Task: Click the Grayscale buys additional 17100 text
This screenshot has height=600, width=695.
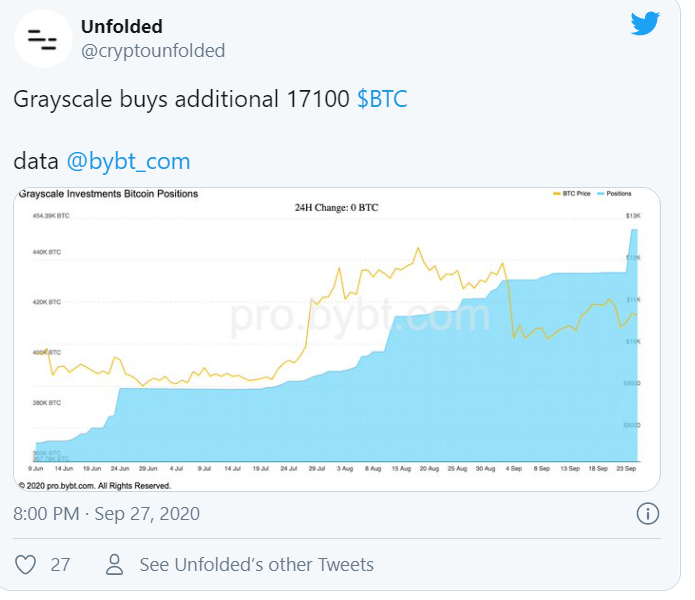Action: click(x=182, y=100)
